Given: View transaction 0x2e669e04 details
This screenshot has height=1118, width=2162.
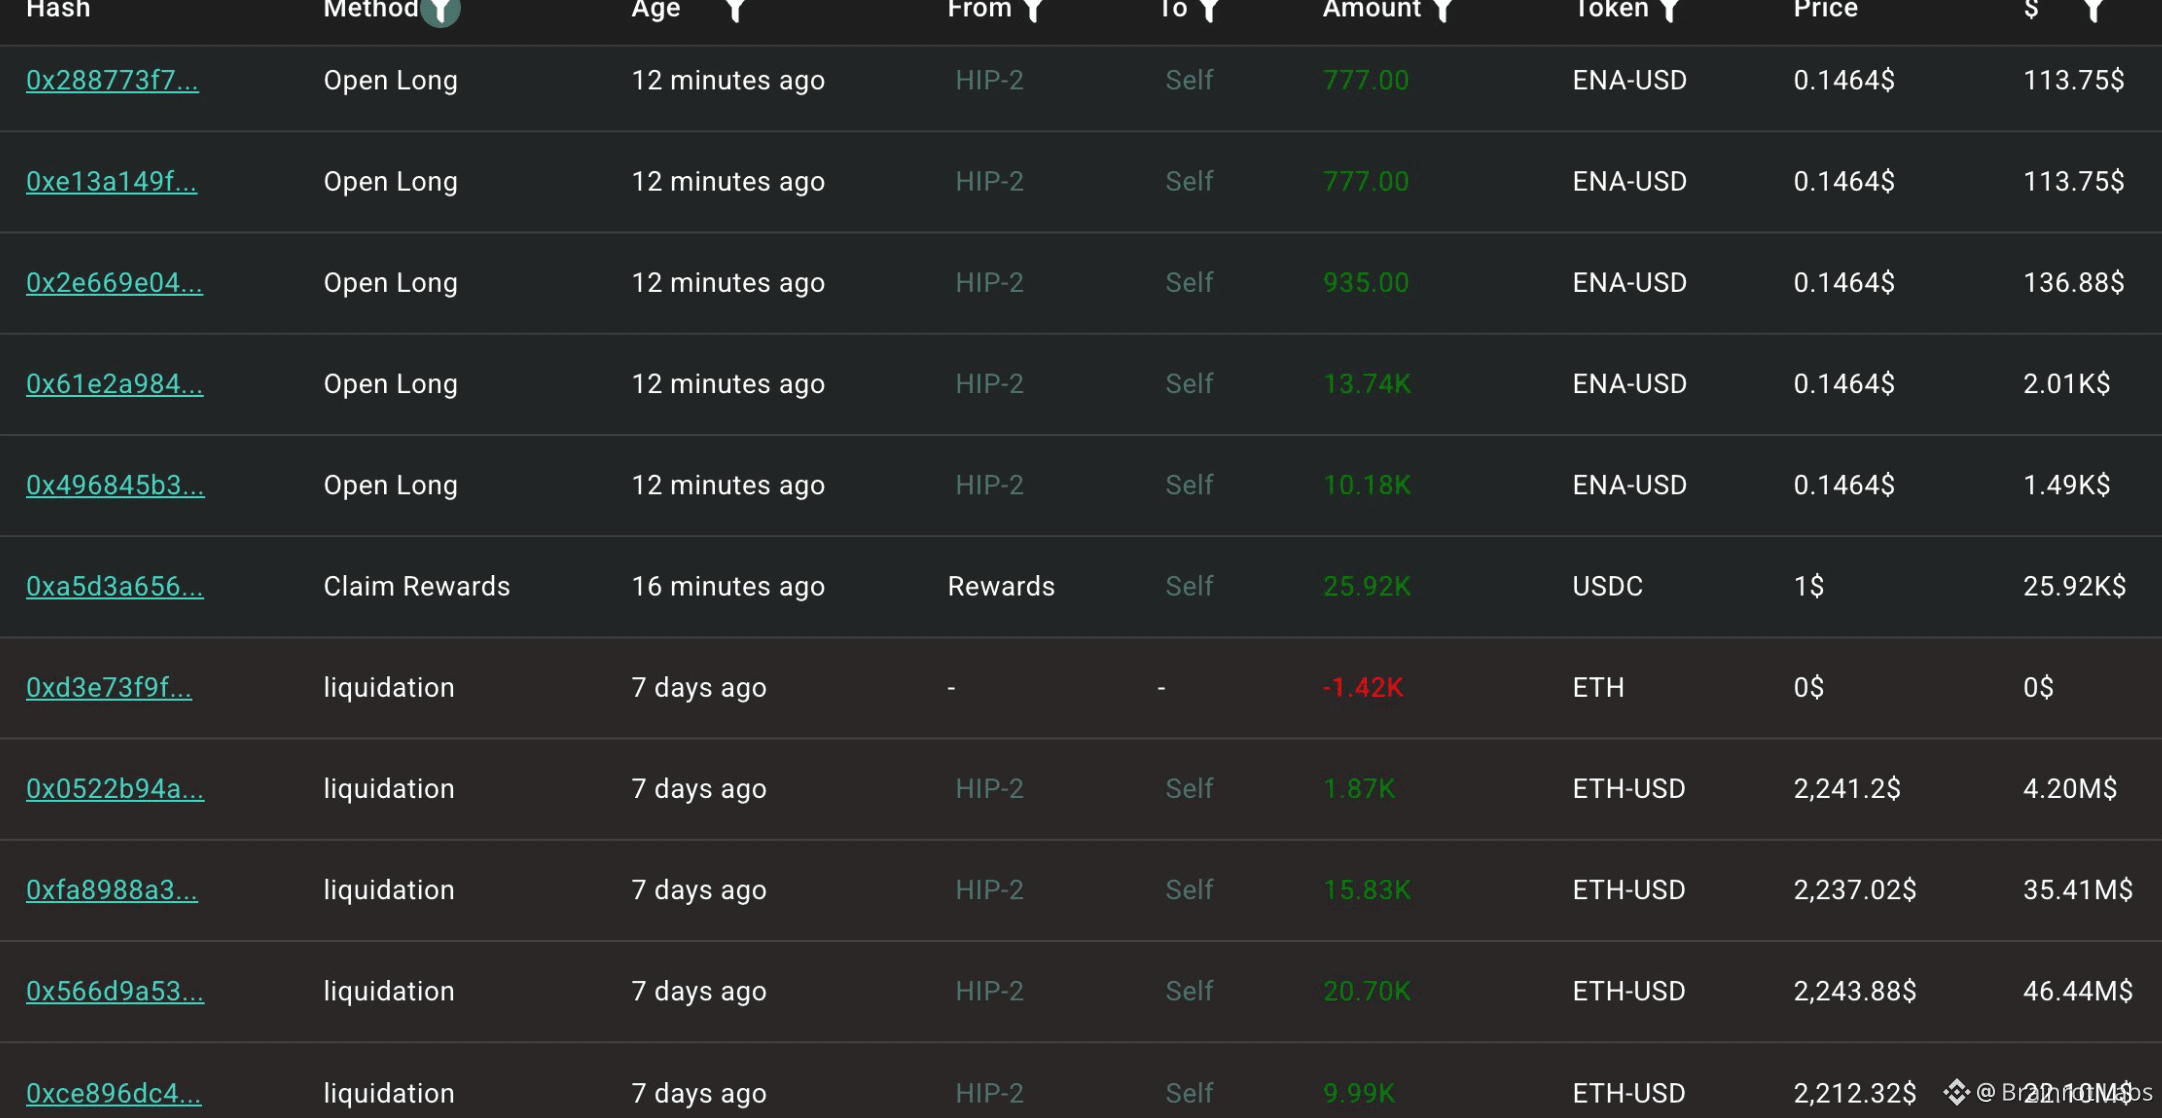Looking at the screenshot, I should click(x=114, y=282).
